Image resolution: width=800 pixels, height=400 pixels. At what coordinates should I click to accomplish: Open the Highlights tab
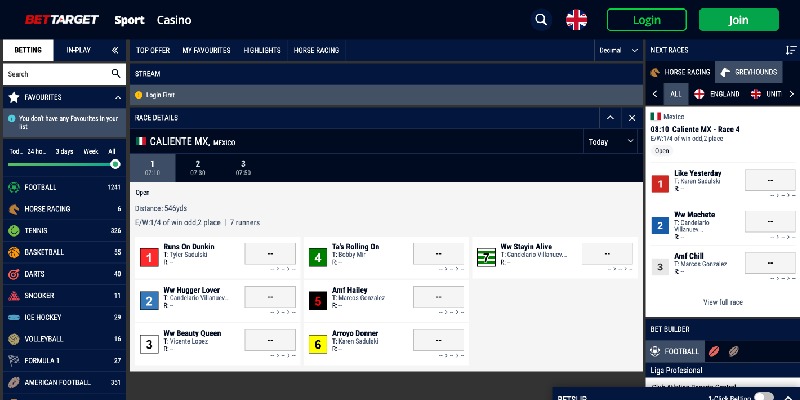pyautogui.click(x=262, y=50)
